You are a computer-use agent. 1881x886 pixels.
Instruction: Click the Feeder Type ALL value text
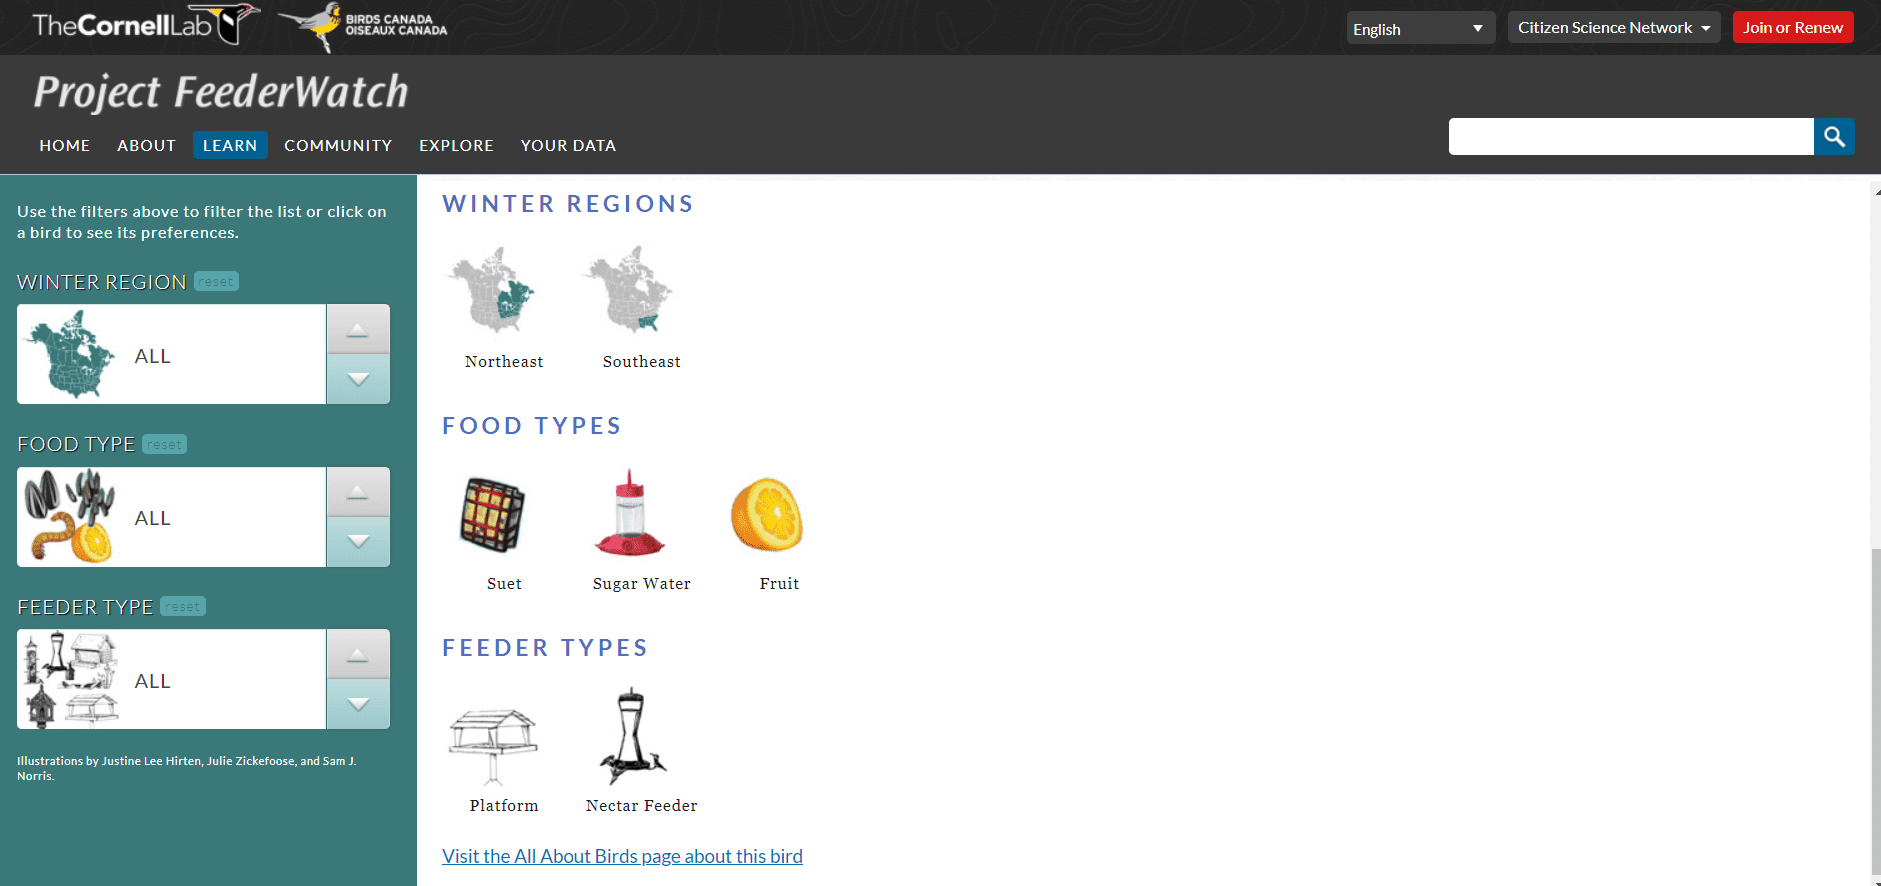pos(153,681)
